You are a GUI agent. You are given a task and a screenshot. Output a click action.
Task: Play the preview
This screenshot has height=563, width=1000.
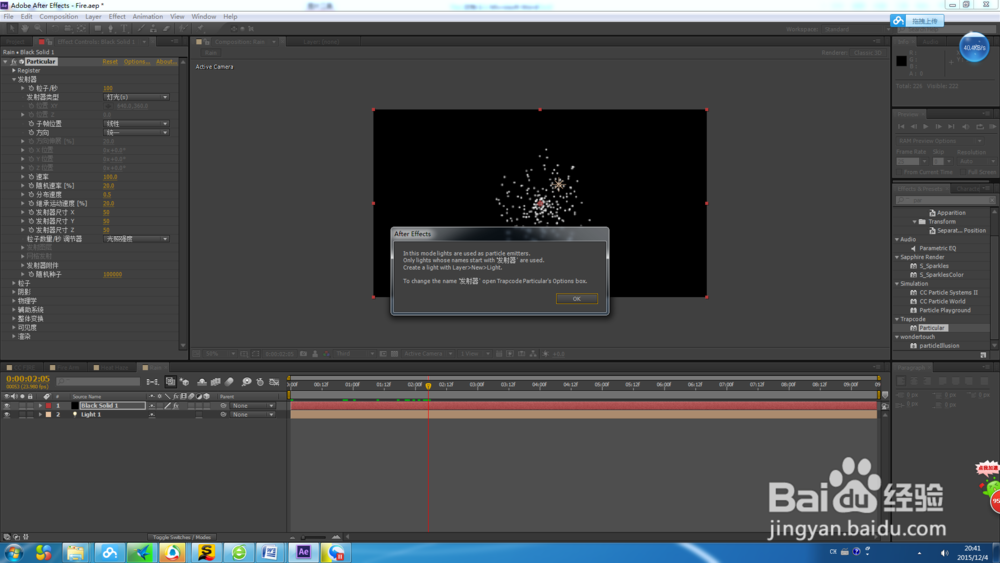(x=925, y=127)
